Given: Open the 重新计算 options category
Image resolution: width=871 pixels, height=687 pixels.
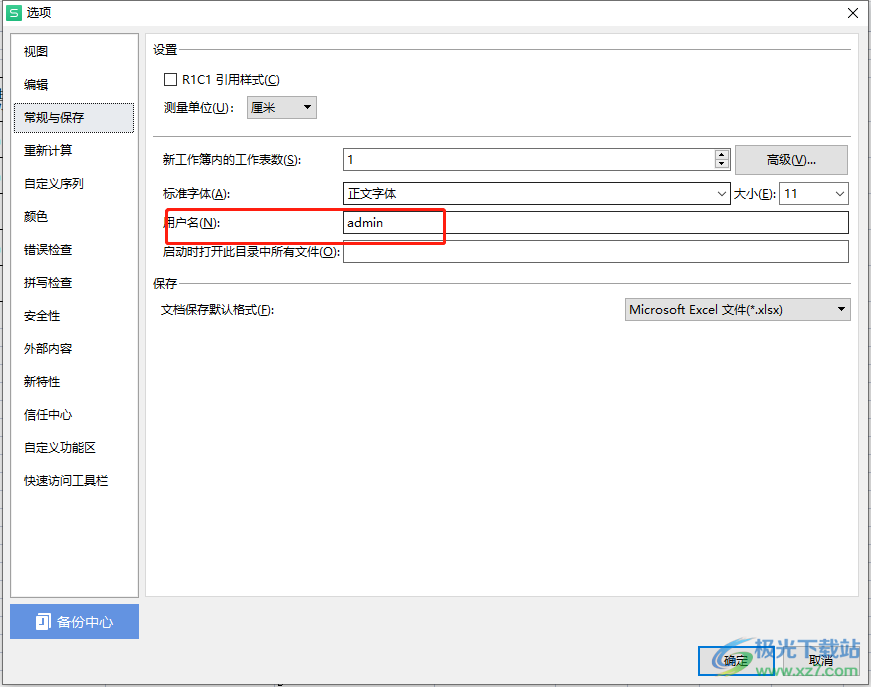Looking at the screenshot, I should click(74, 151).
